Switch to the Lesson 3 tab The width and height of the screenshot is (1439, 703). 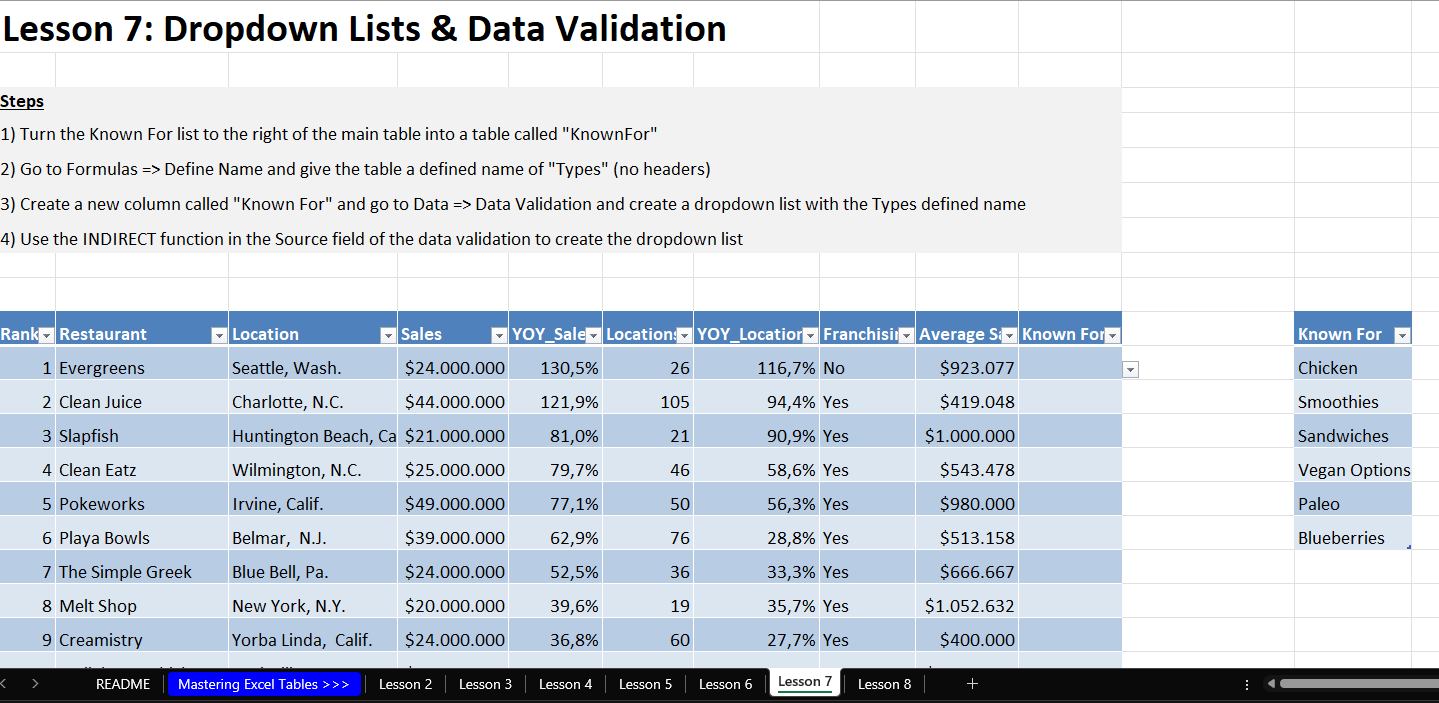[485, 684]
